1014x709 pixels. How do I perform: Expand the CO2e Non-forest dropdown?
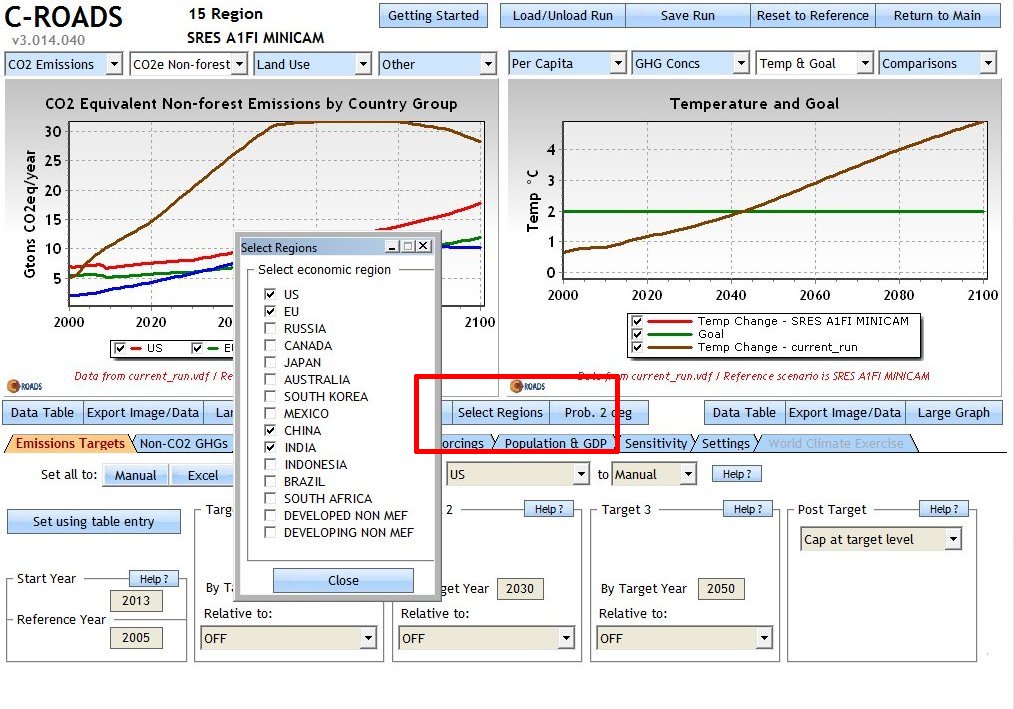188,64
